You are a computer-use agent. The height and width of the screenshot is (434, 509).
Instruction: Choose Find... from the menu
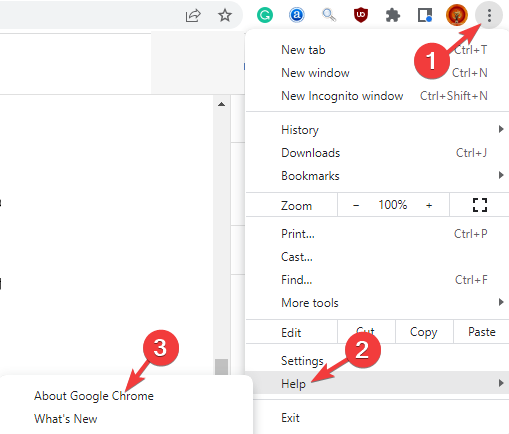tap(377, 280)
